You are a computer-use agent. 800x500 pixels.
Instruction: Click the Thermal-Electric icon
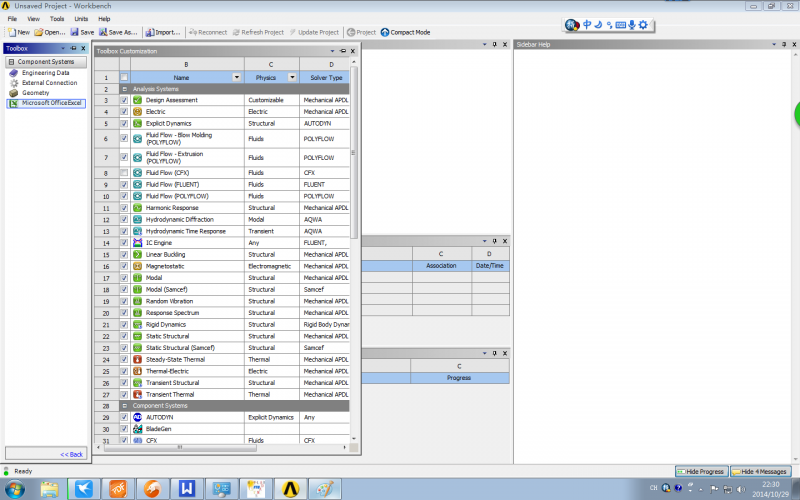(x=137, y=371)
